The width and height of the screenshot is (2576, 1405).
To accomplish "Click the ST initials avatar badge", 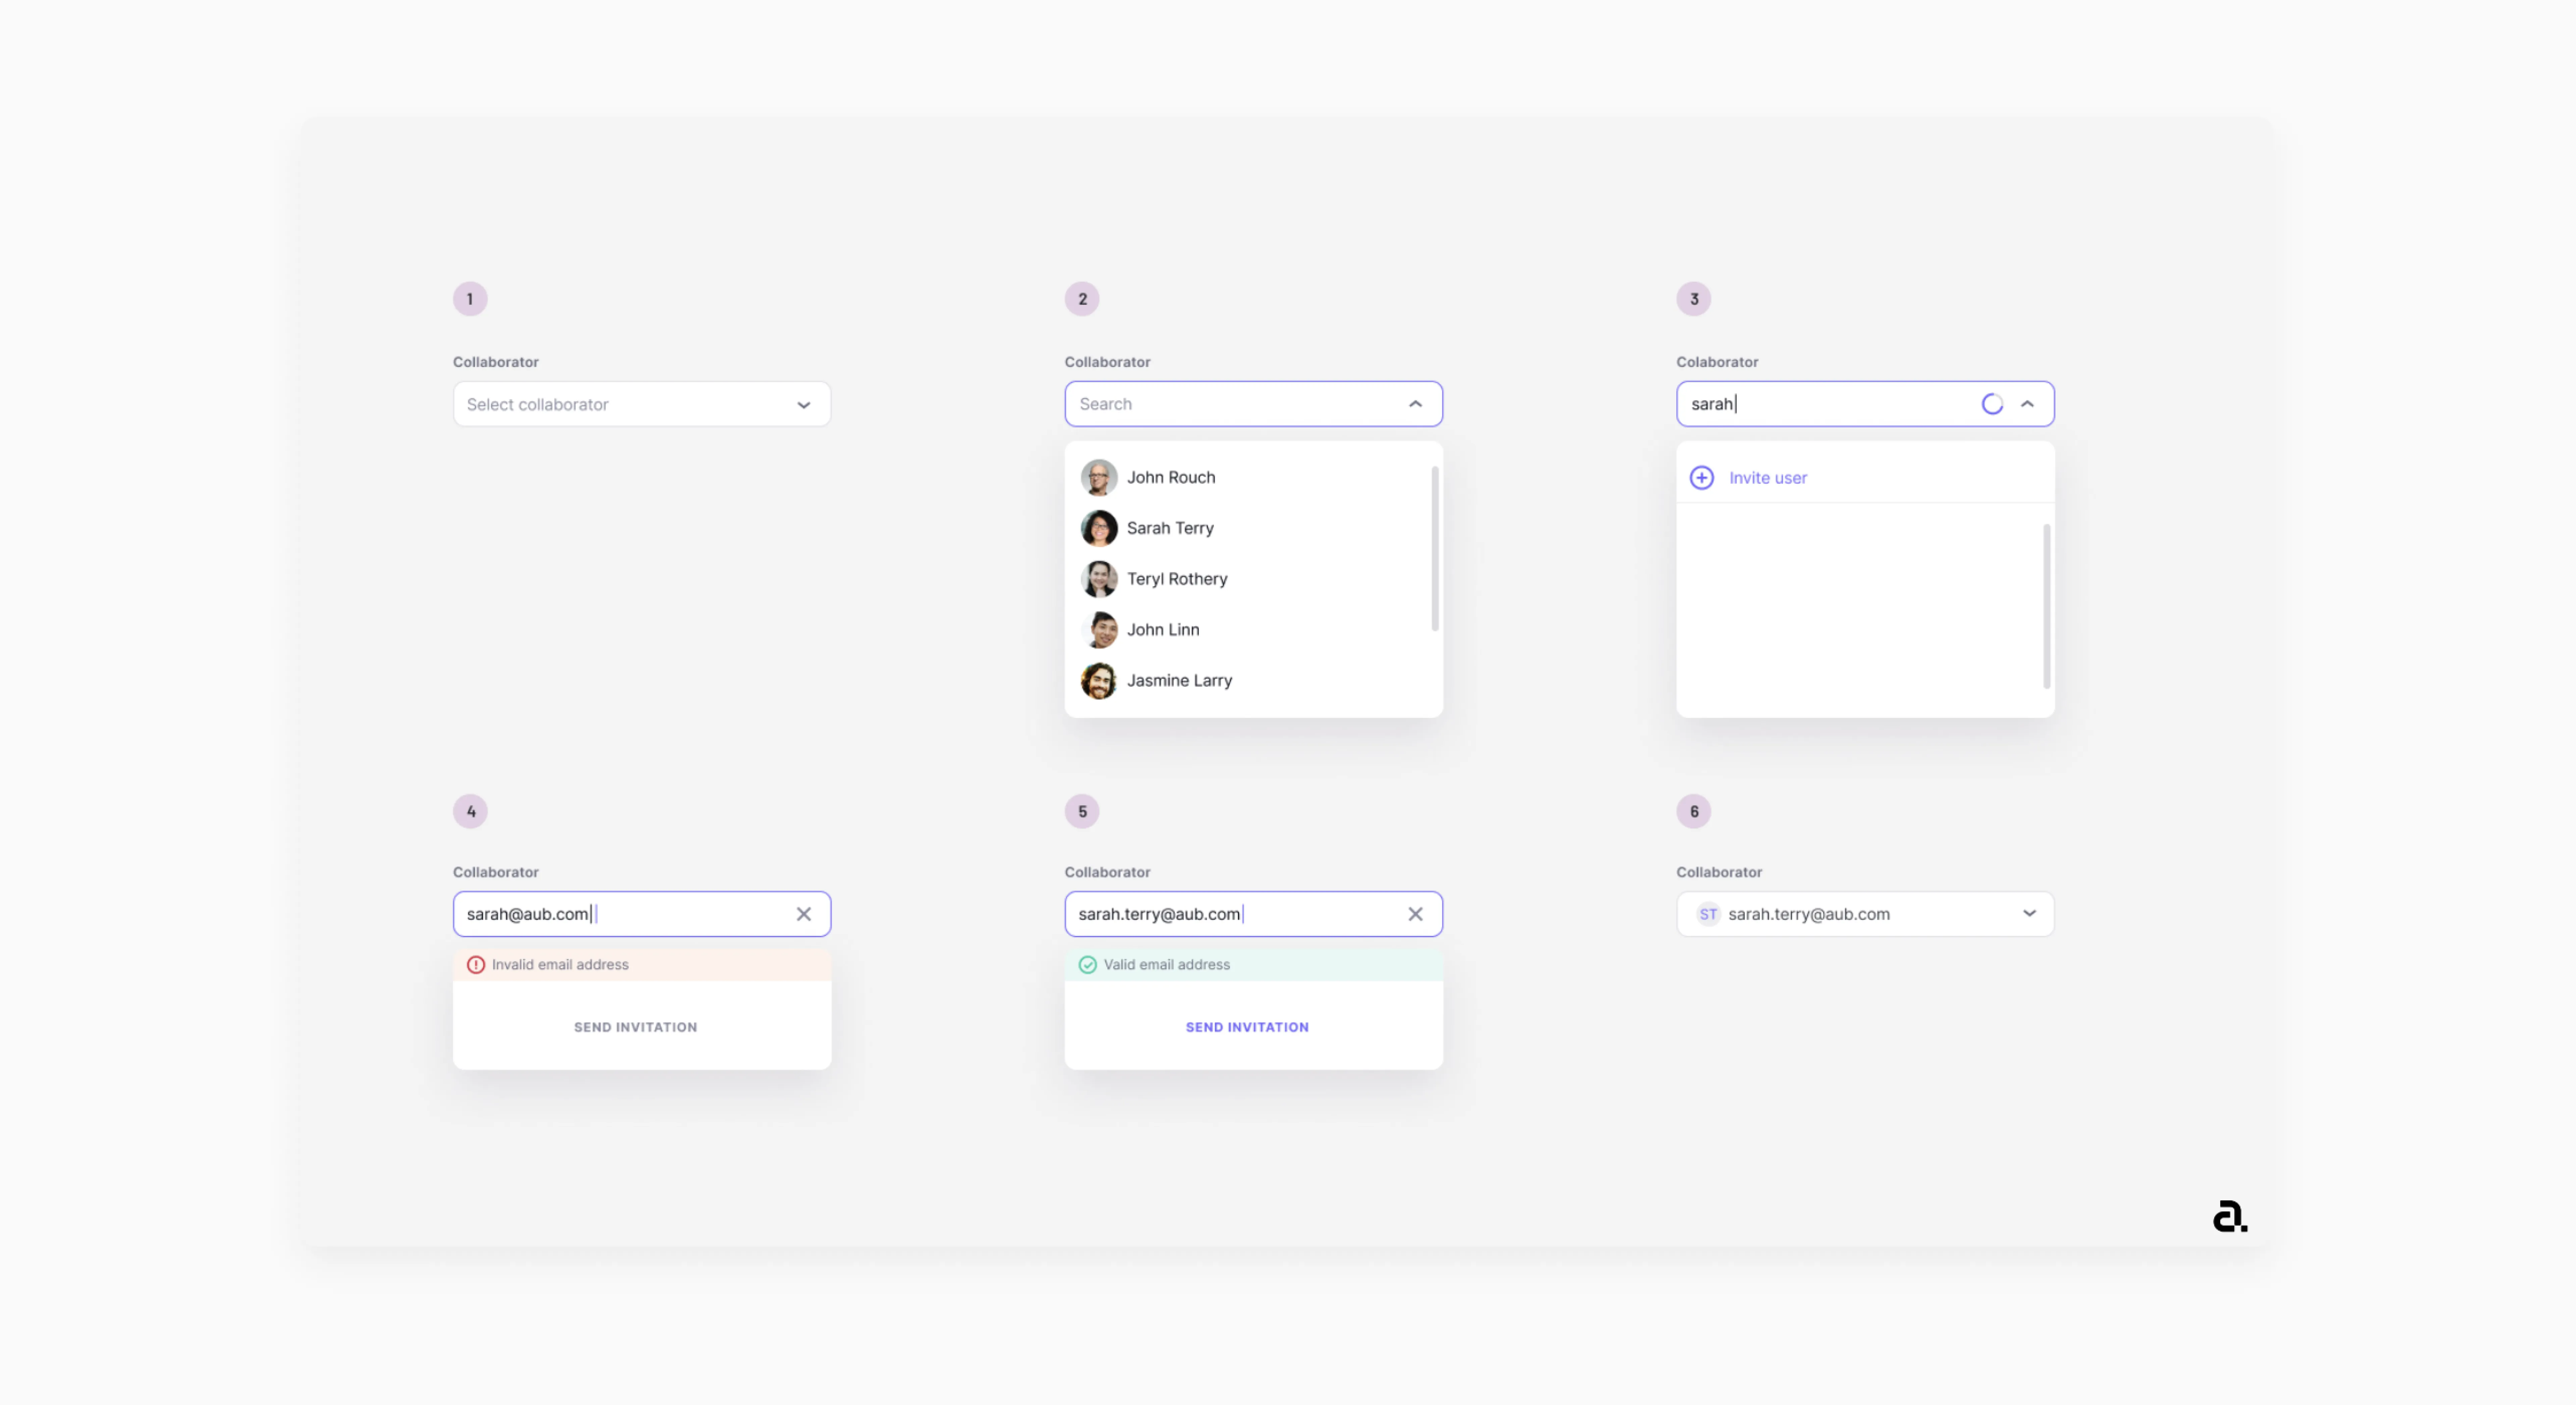I will click(x=1708, y=914).
